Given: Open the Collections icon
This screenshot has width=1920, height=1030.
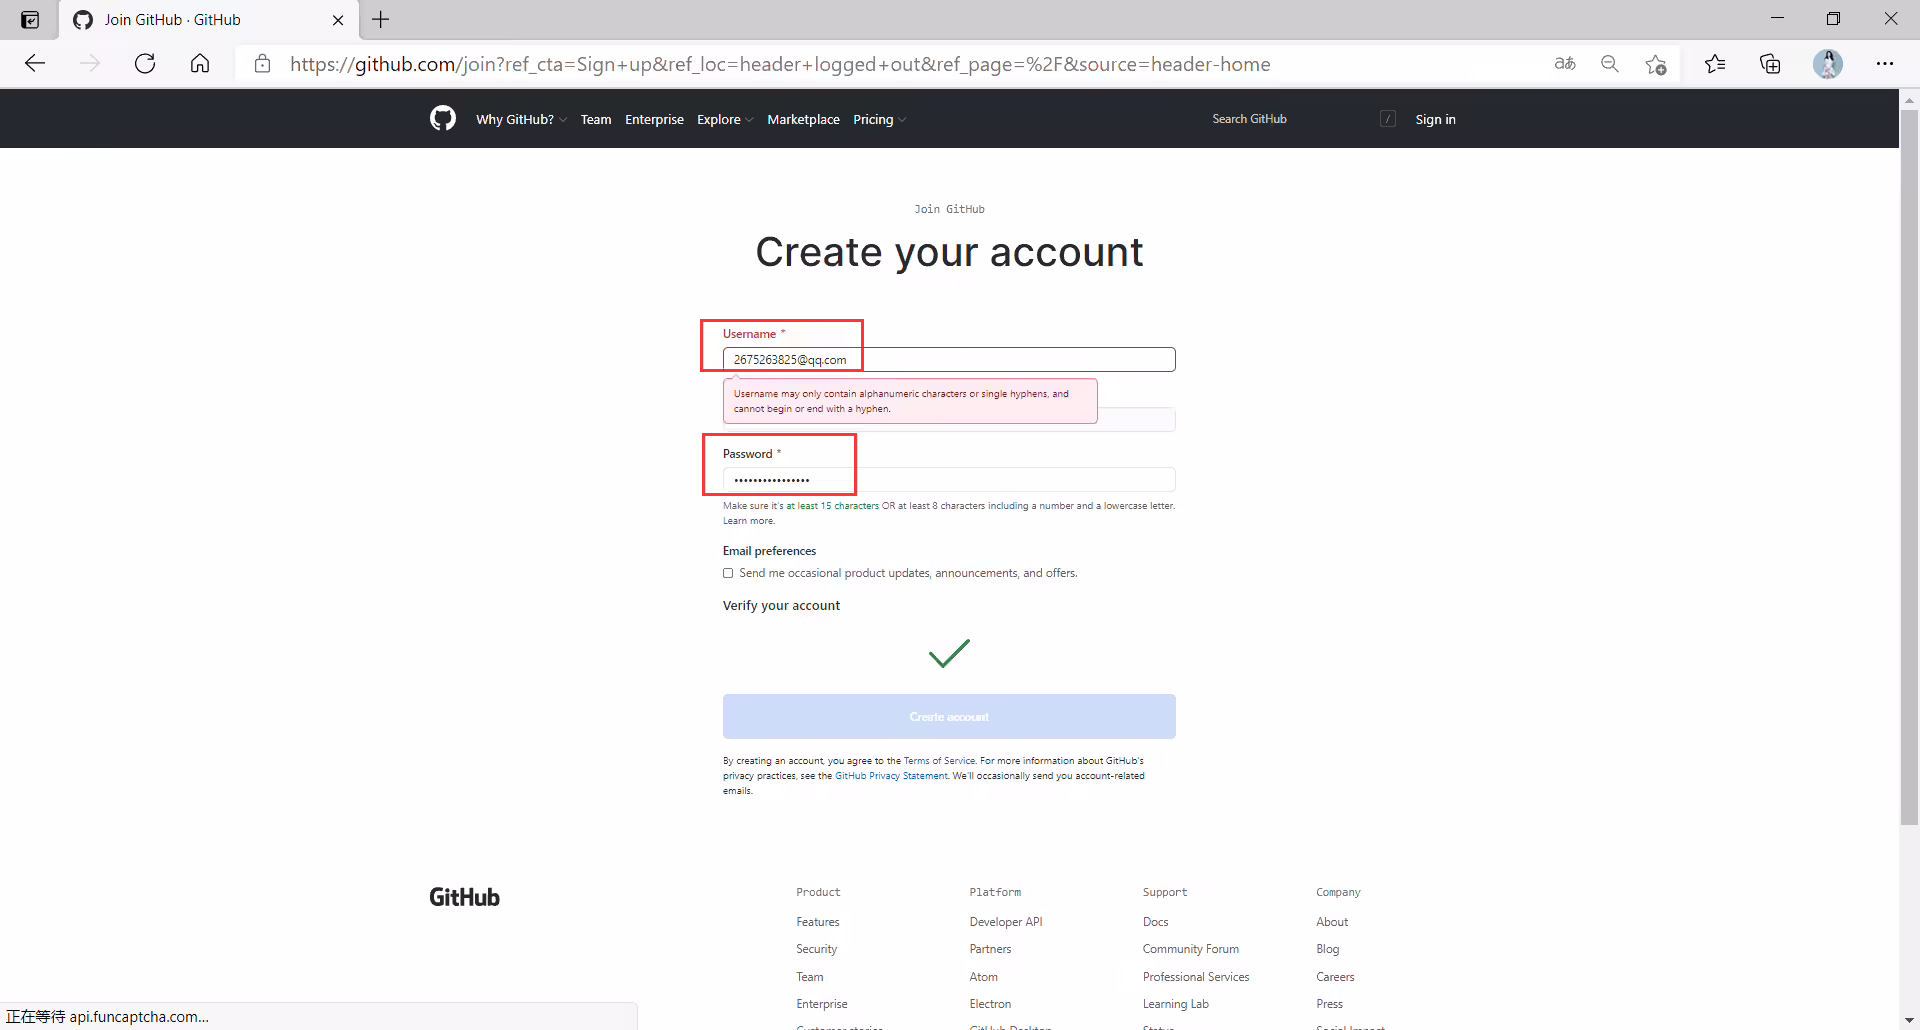Looking at the screenshot, I should 1770,64.
